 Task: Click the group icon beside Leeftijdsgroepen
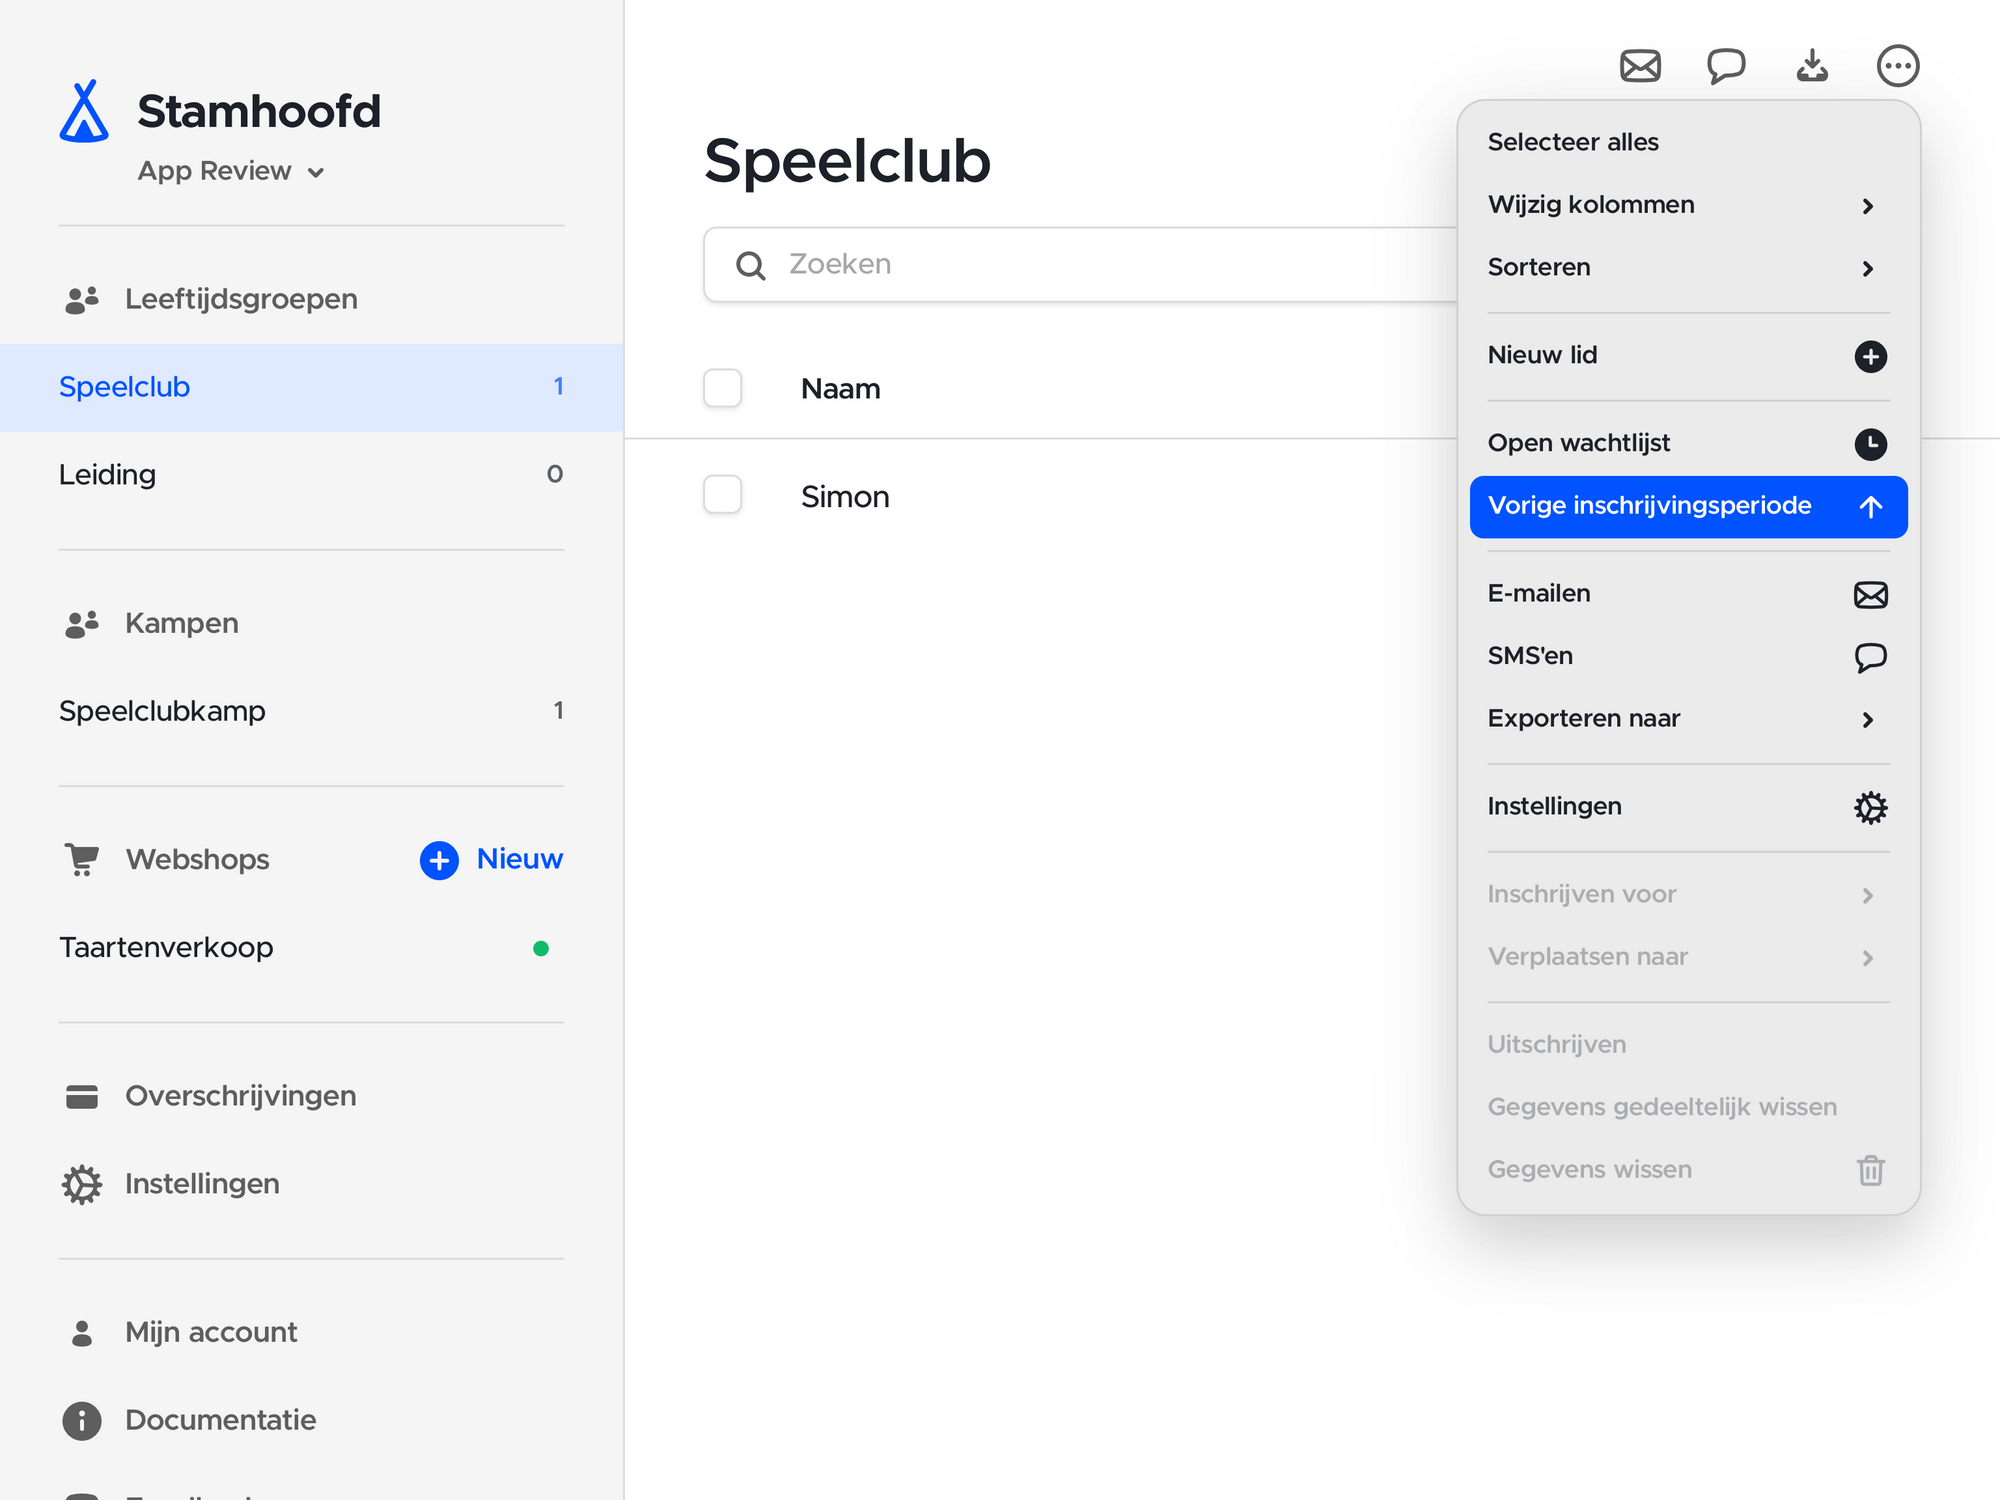(82, 299)
